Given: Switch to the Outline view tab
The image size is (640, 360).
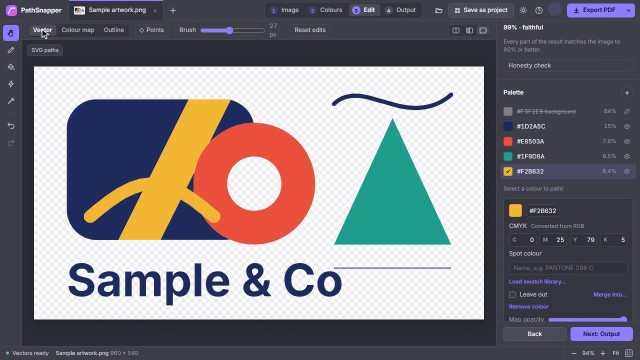Looking at the screenshot, I should tap(114, 30).
